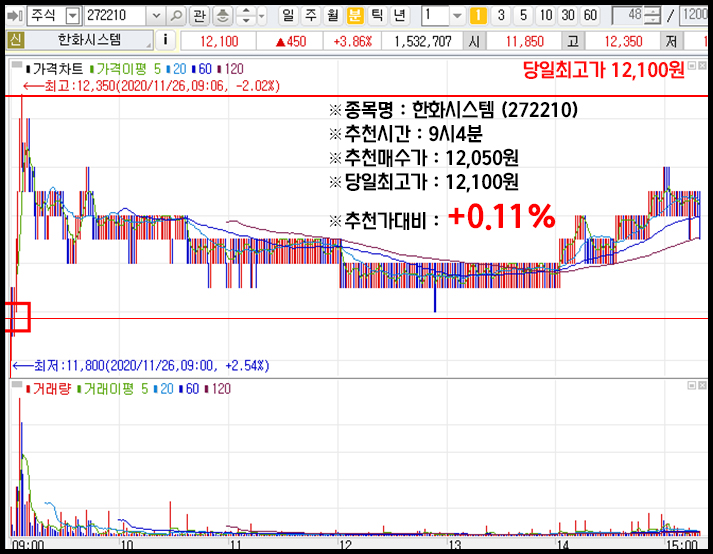The height and width of the screenshot is (554, 713).
Task: Click the up/down stock stepper arrows
Action: click(x=246, y=16)
